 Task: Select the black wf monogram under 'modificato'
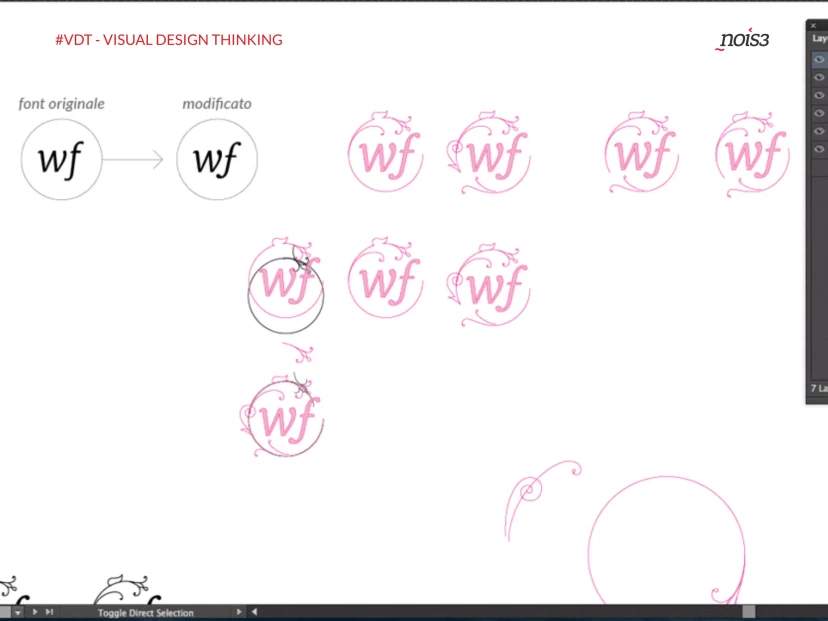(217, 159)
